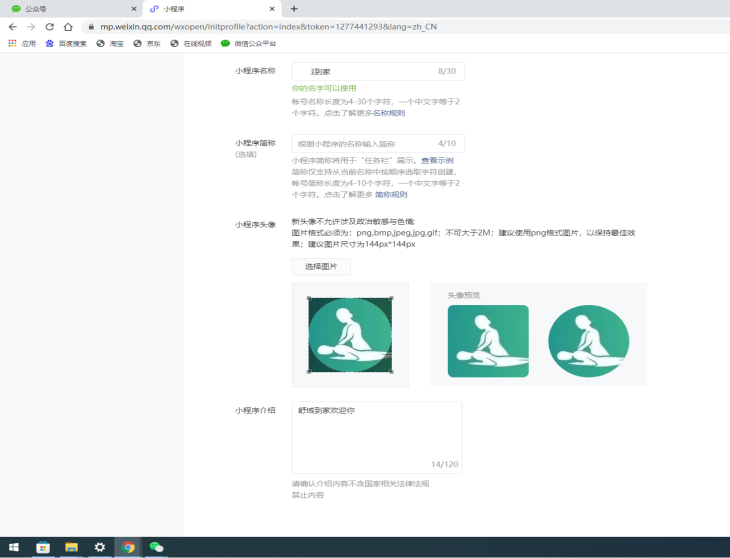Go to the browser home page icon
Image resolution: width=730 pixels, height=558 pixels.
68,27
